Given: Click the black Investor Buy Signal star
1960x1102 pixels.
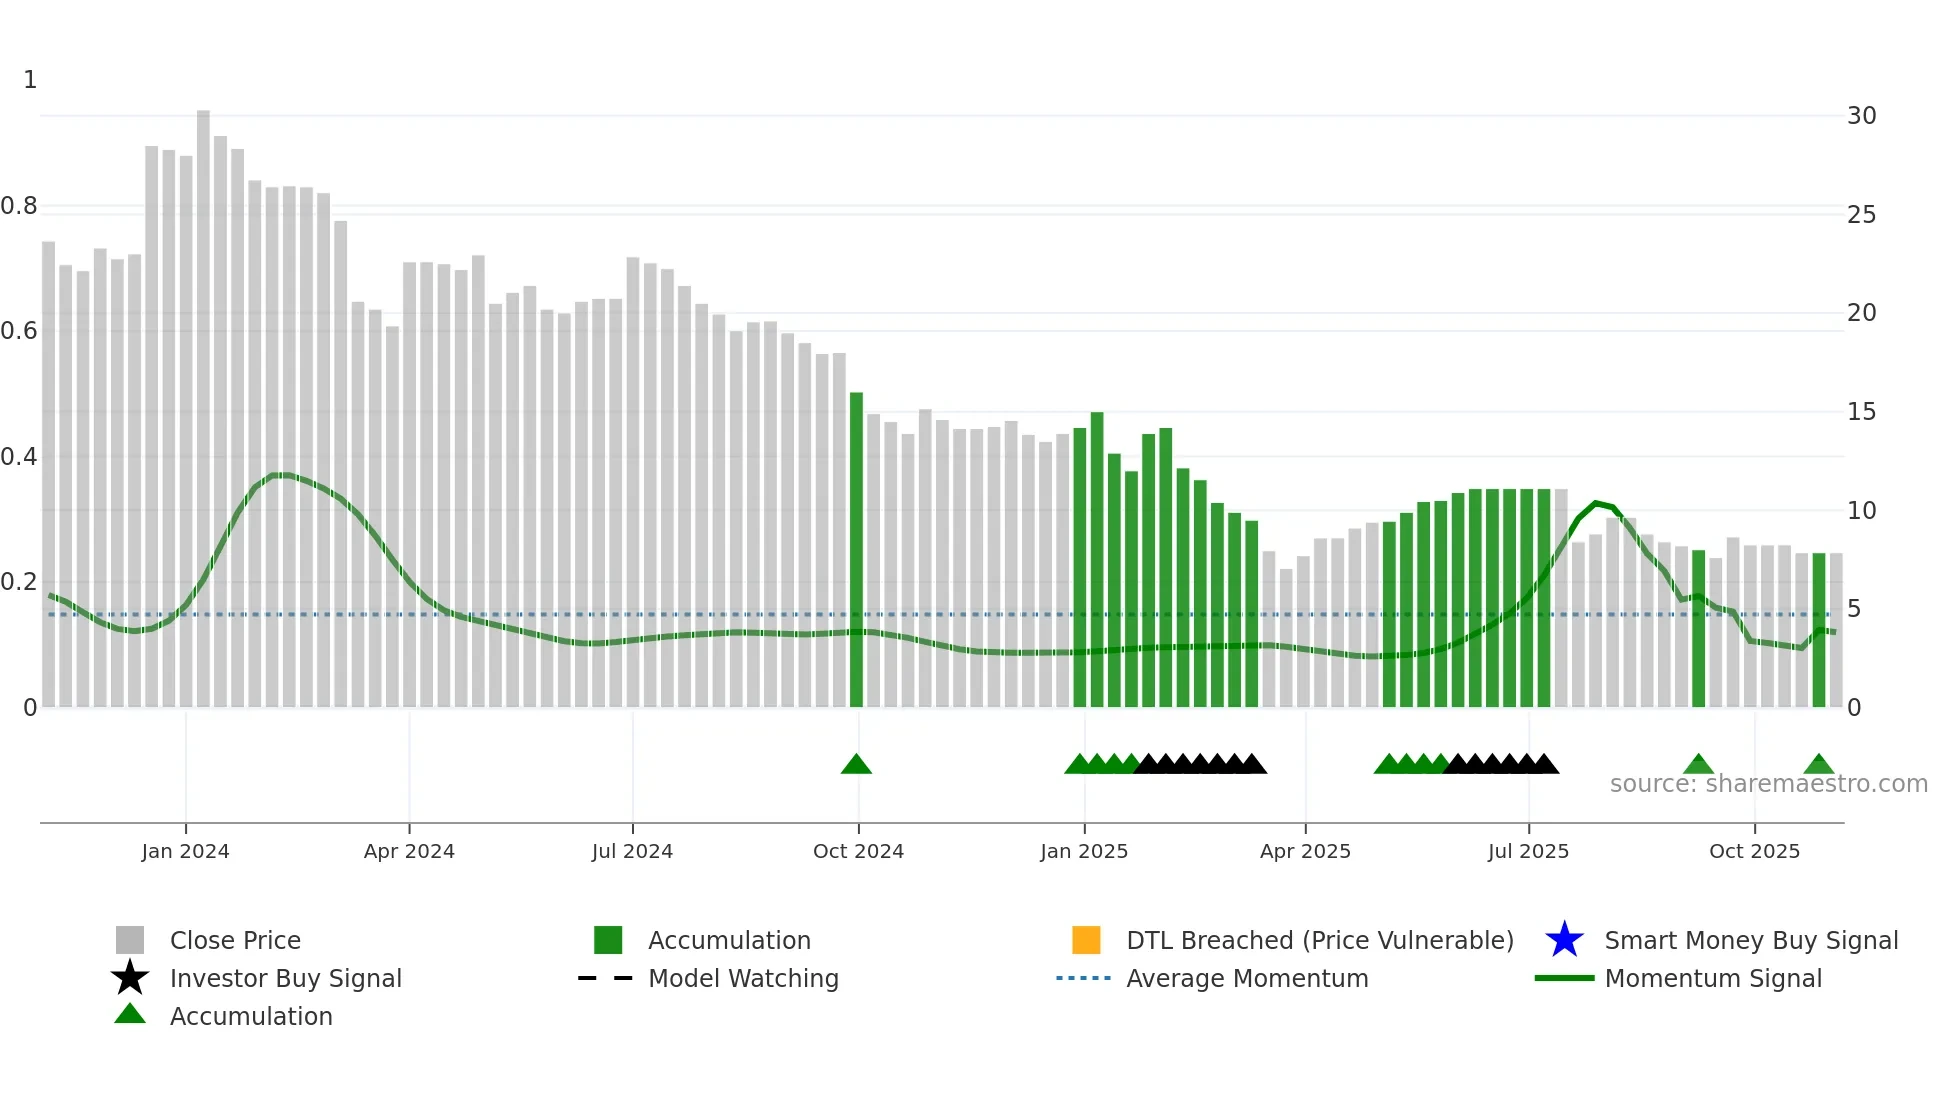Looking at the screenshot, I should pos(130,978).
